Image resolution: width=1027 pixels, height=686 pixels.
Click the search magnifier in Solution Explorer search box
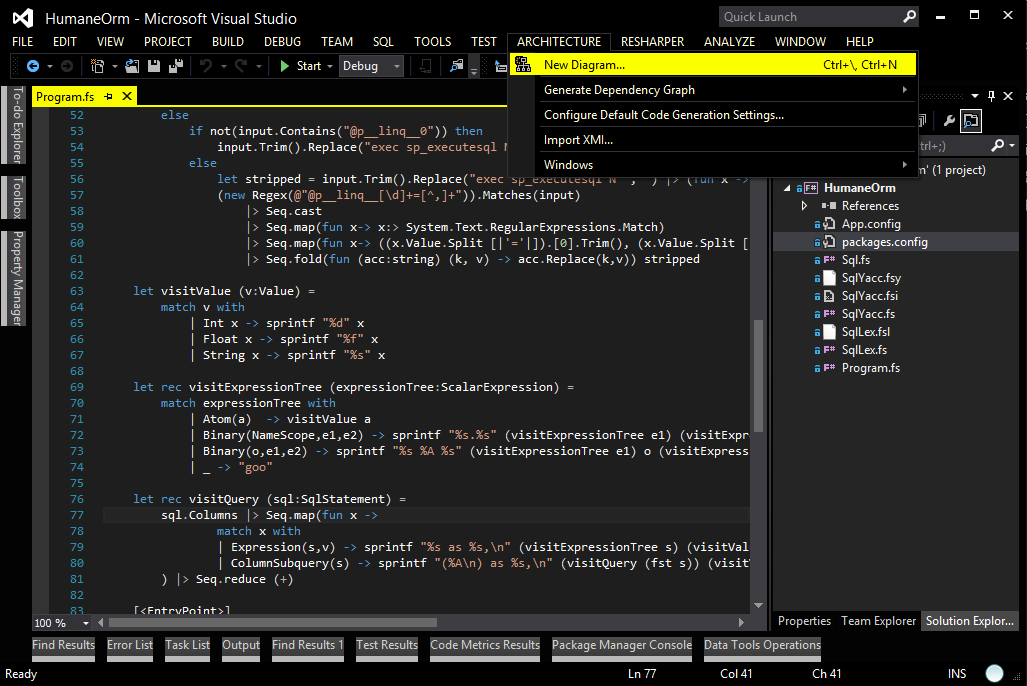tap(997, 144)
